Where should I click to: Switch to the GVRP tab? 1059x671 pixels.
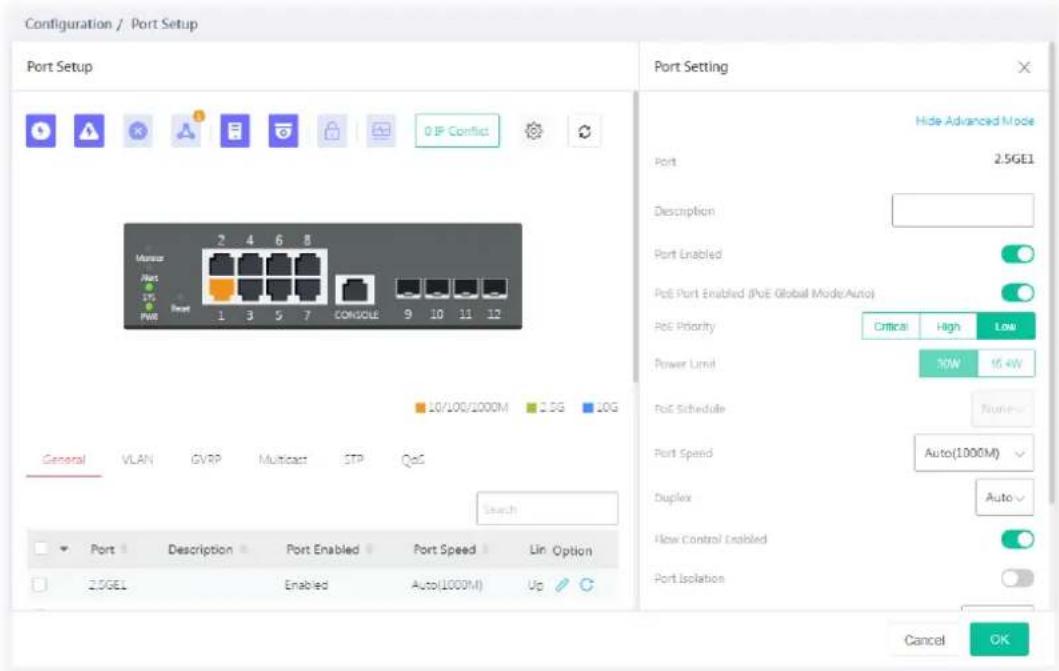(x=206, y=460)
